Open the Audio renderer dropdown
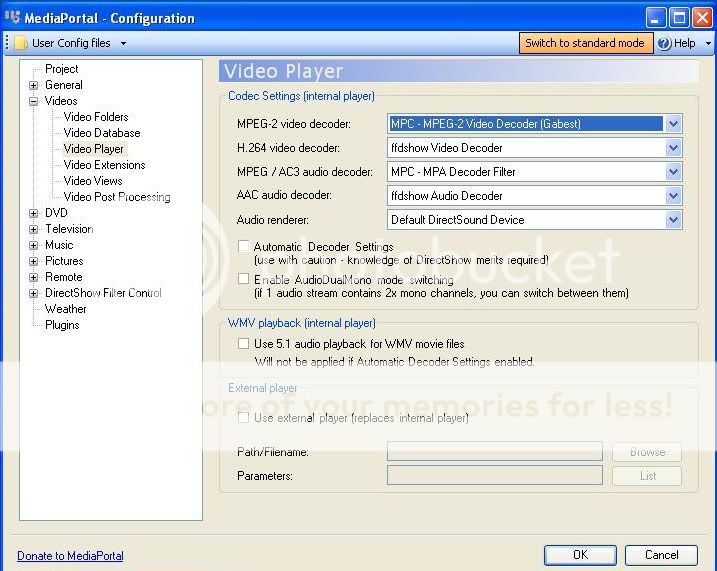Image resolution: width=717 pixels, height=571 pixels. click(673, 220)
